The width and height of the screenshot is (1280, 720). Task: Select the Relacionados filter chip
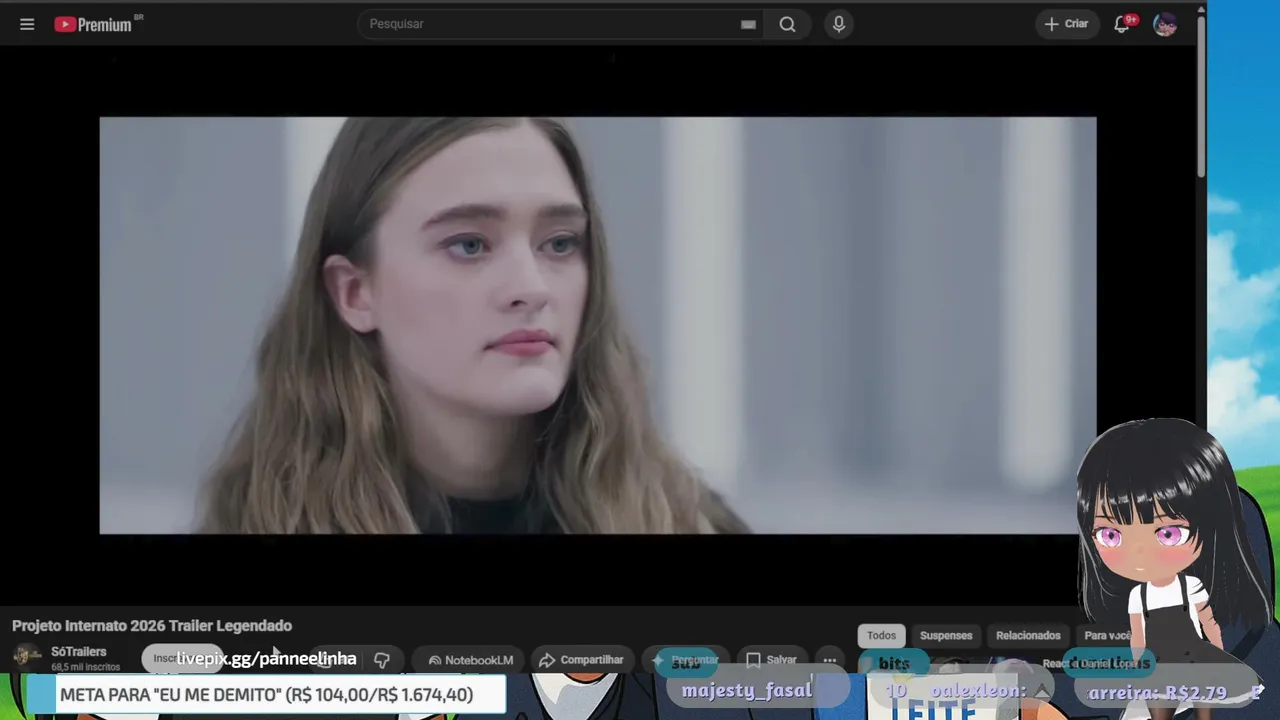pos(1028,636)
